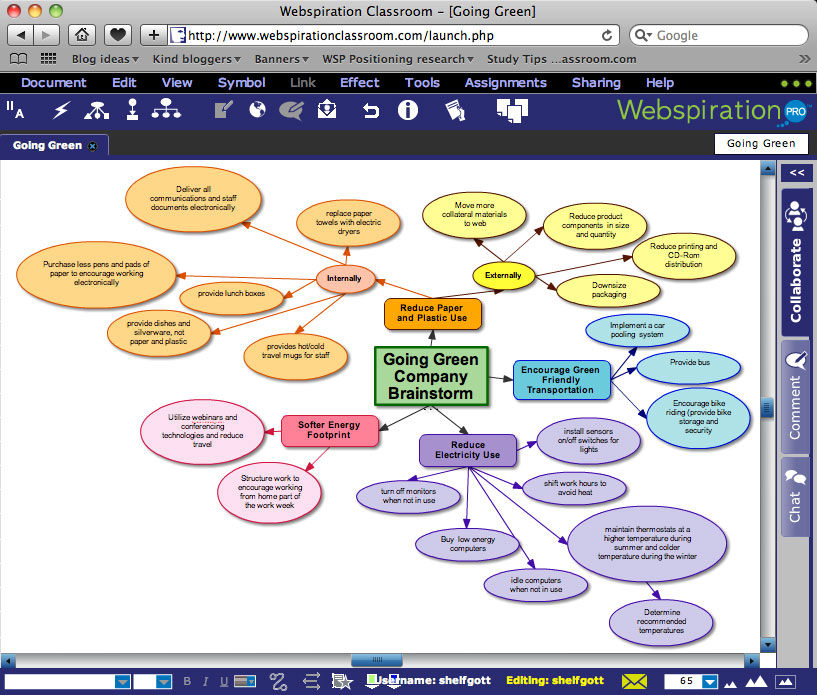Viewport: 817px width, 695px height.
Task: Insert hyperlink using the globe icon
Action: click(x=257, y=109)
